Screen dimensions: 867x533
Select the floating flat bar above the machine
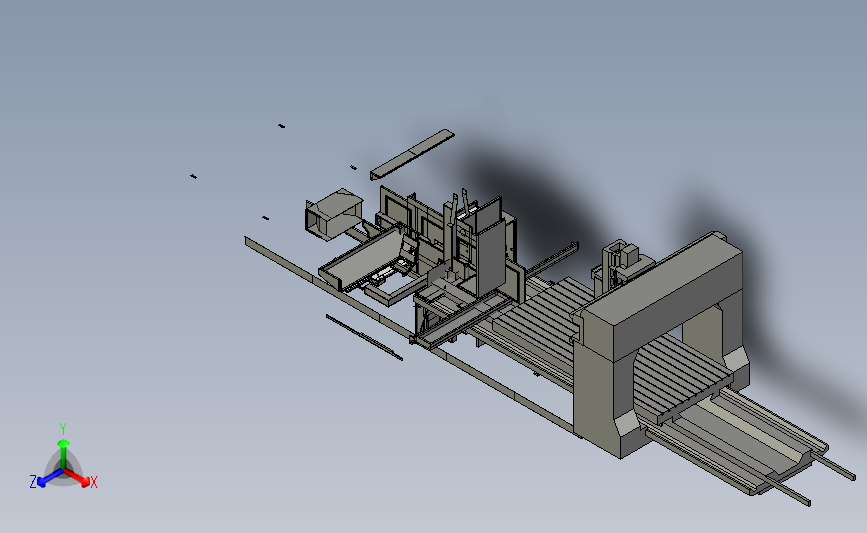pyautogui.click(x=412, y=154)
